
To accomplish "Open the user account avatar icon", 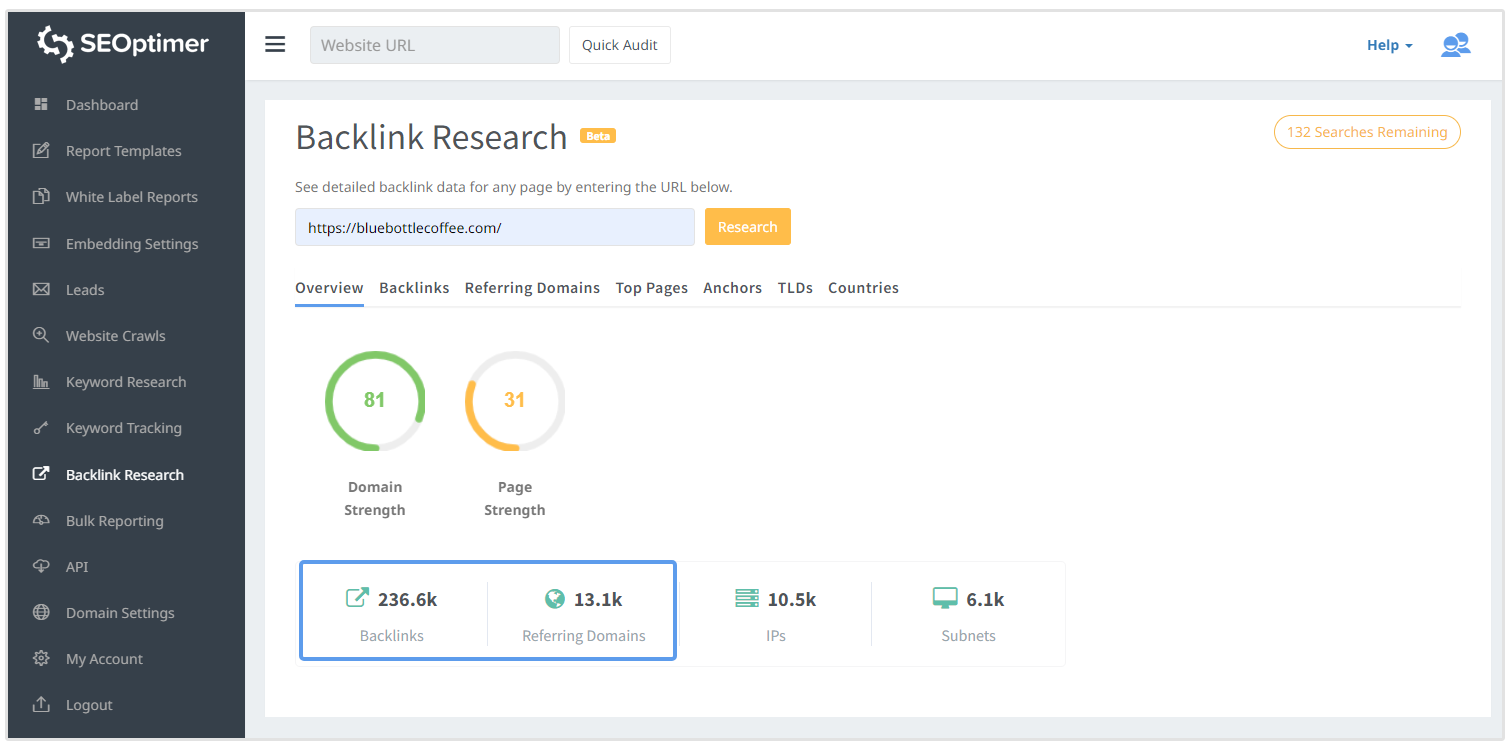I will (1455, 45).
